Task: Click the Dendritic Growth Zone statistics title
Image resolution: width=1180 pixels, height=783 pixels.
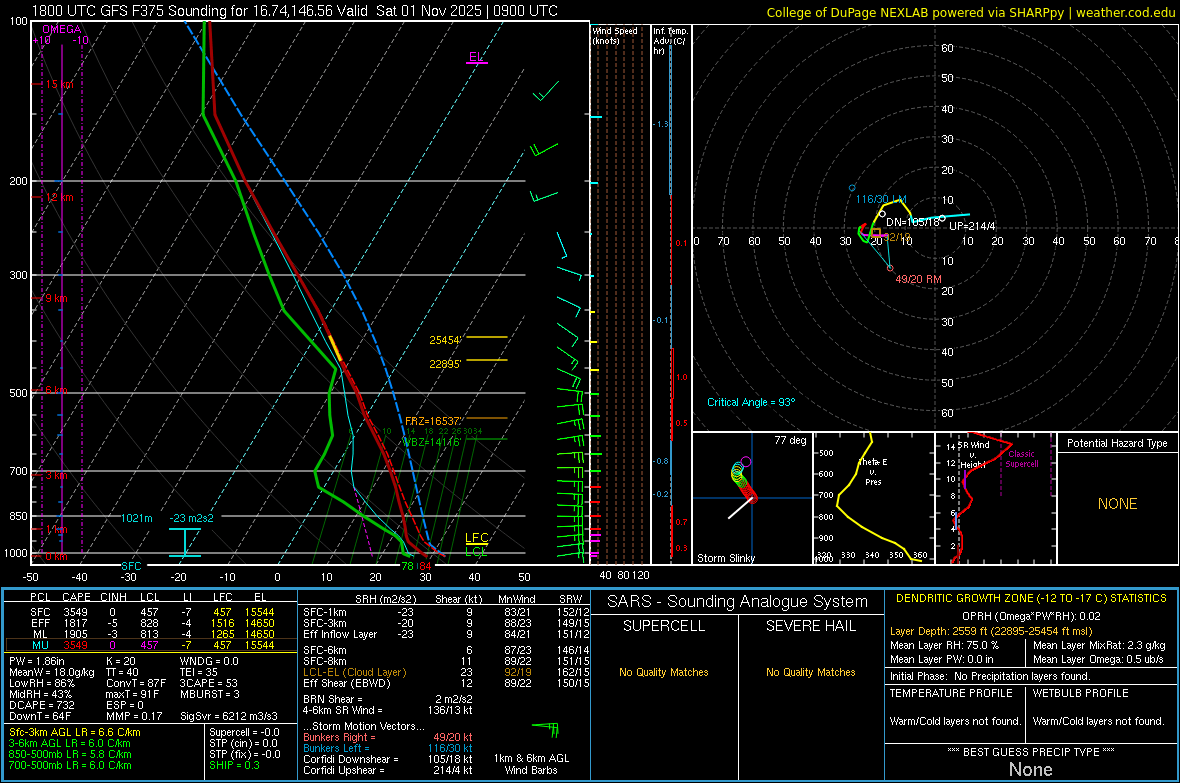Action: pyautogui.click(x=1031, y=599)
